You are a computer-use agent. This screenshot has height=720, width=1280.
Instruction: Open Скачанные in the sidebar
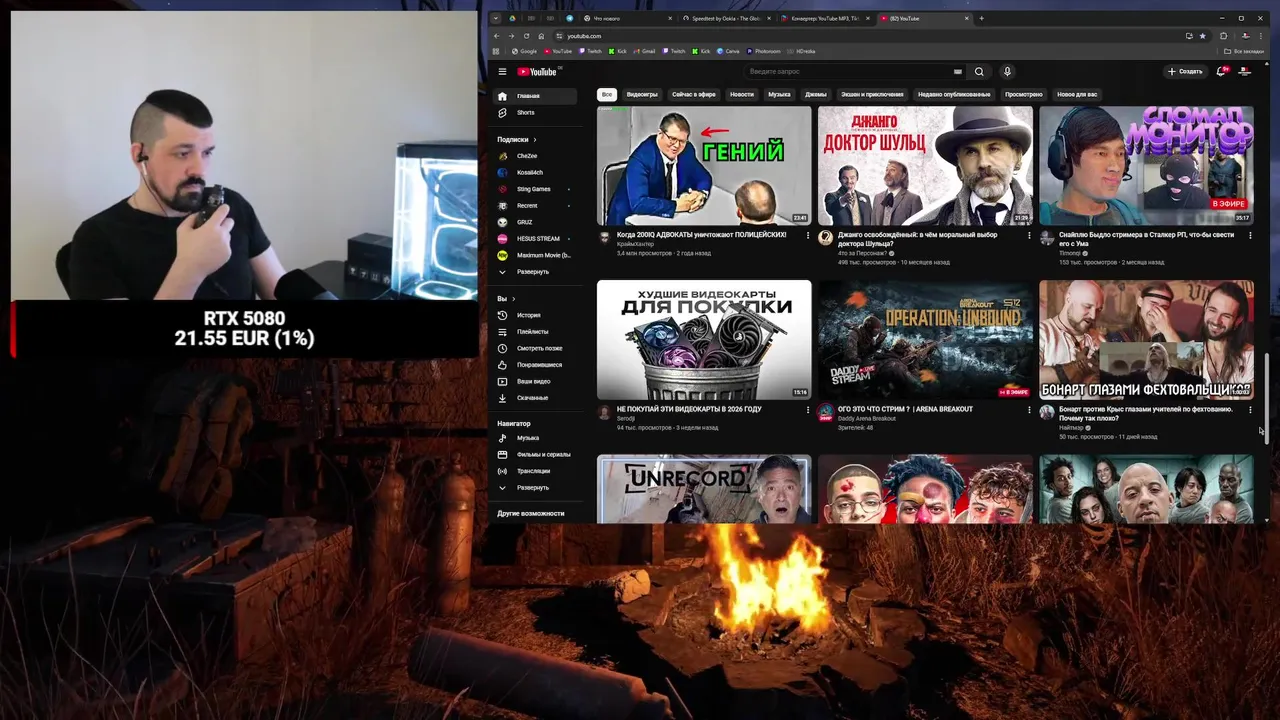coord(536,398)
